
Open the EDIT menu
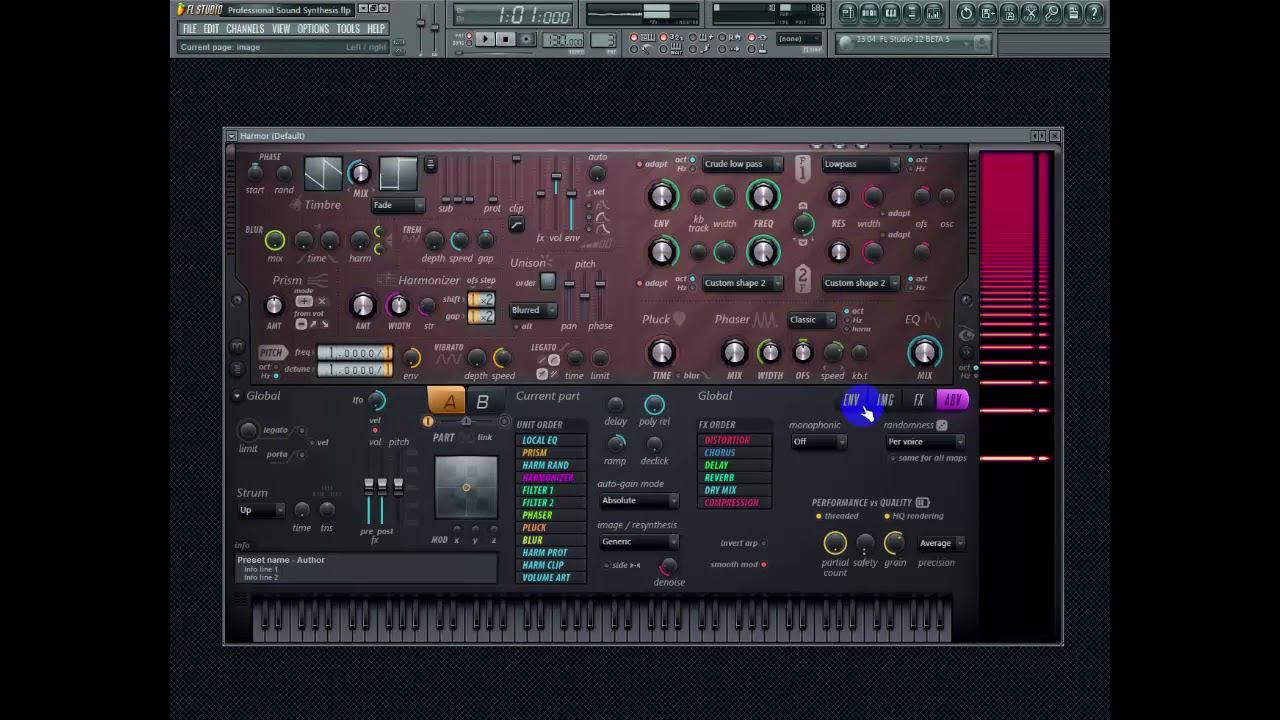coord(211,29)
